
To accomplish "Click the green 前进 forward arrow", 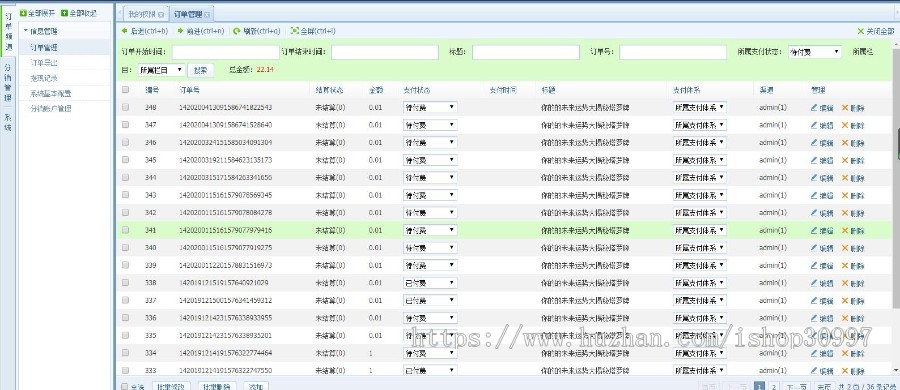I will (x=180, y=31).
